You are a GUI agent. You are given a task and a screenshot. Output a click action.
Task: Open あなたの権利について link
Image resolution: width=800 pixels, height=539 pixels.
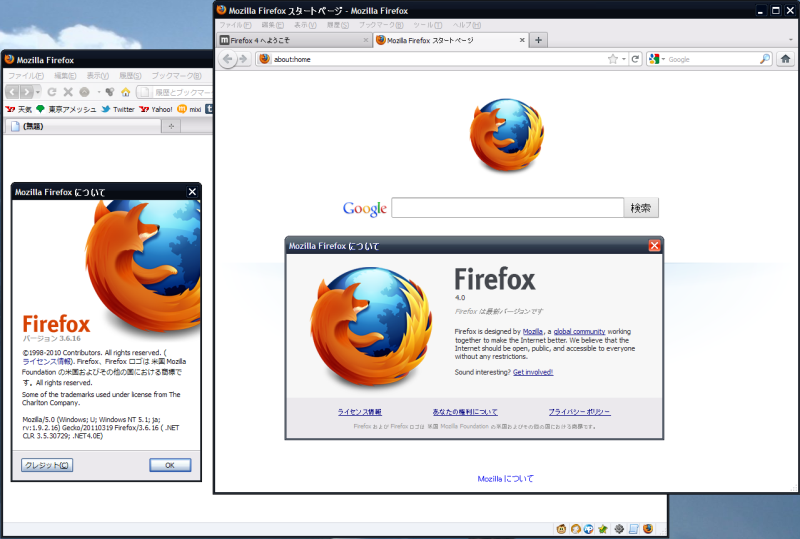point(465,412)
